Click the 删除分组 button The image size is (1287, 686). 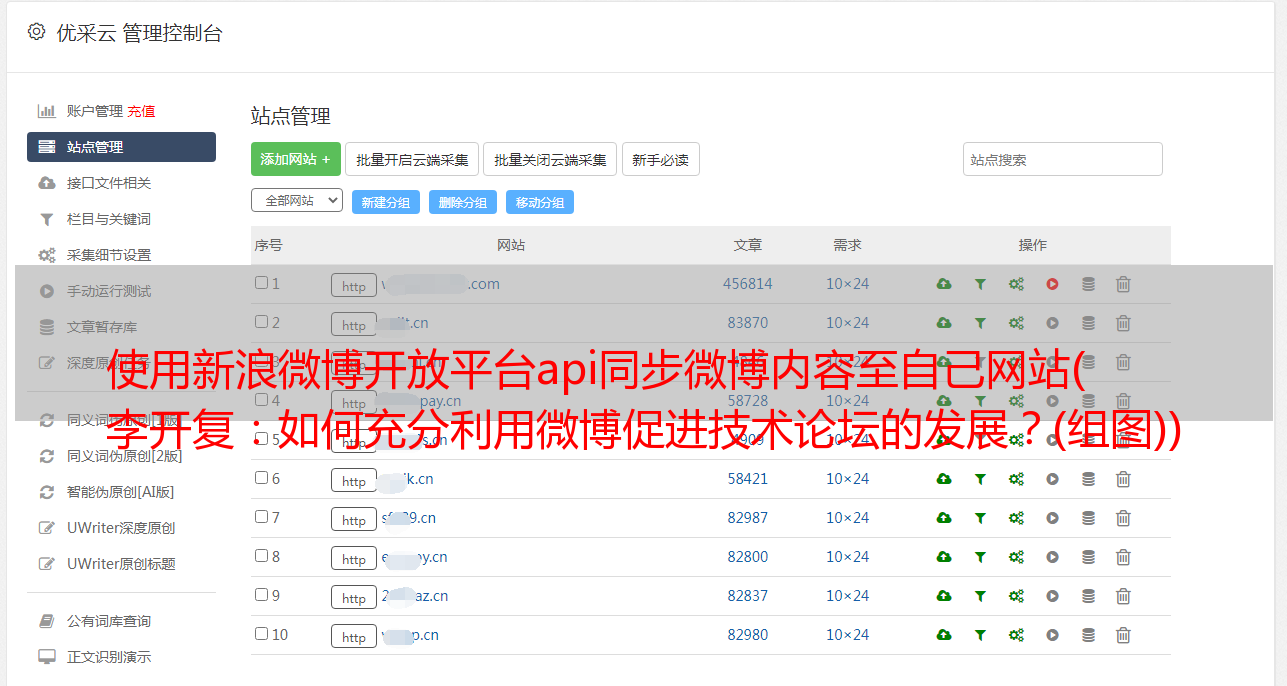tap(463, 202)
